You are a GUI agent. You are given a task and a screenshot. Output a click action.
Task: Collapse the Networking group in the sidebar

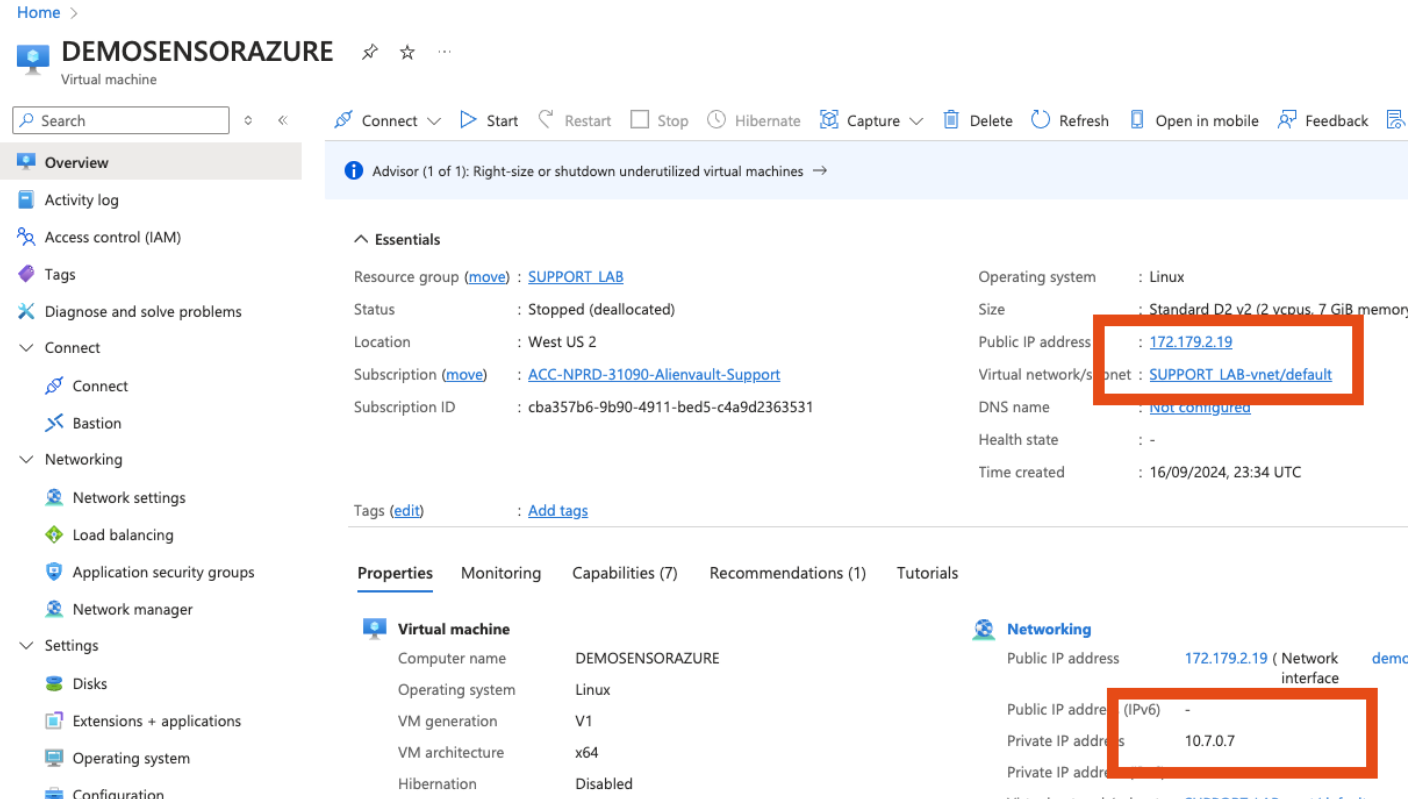(x=26, y=460)
